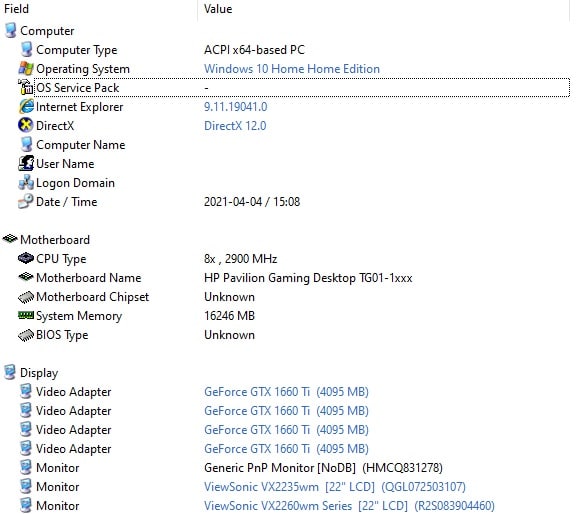
Task: Select the CPU Type label
Action: point(61,259)
